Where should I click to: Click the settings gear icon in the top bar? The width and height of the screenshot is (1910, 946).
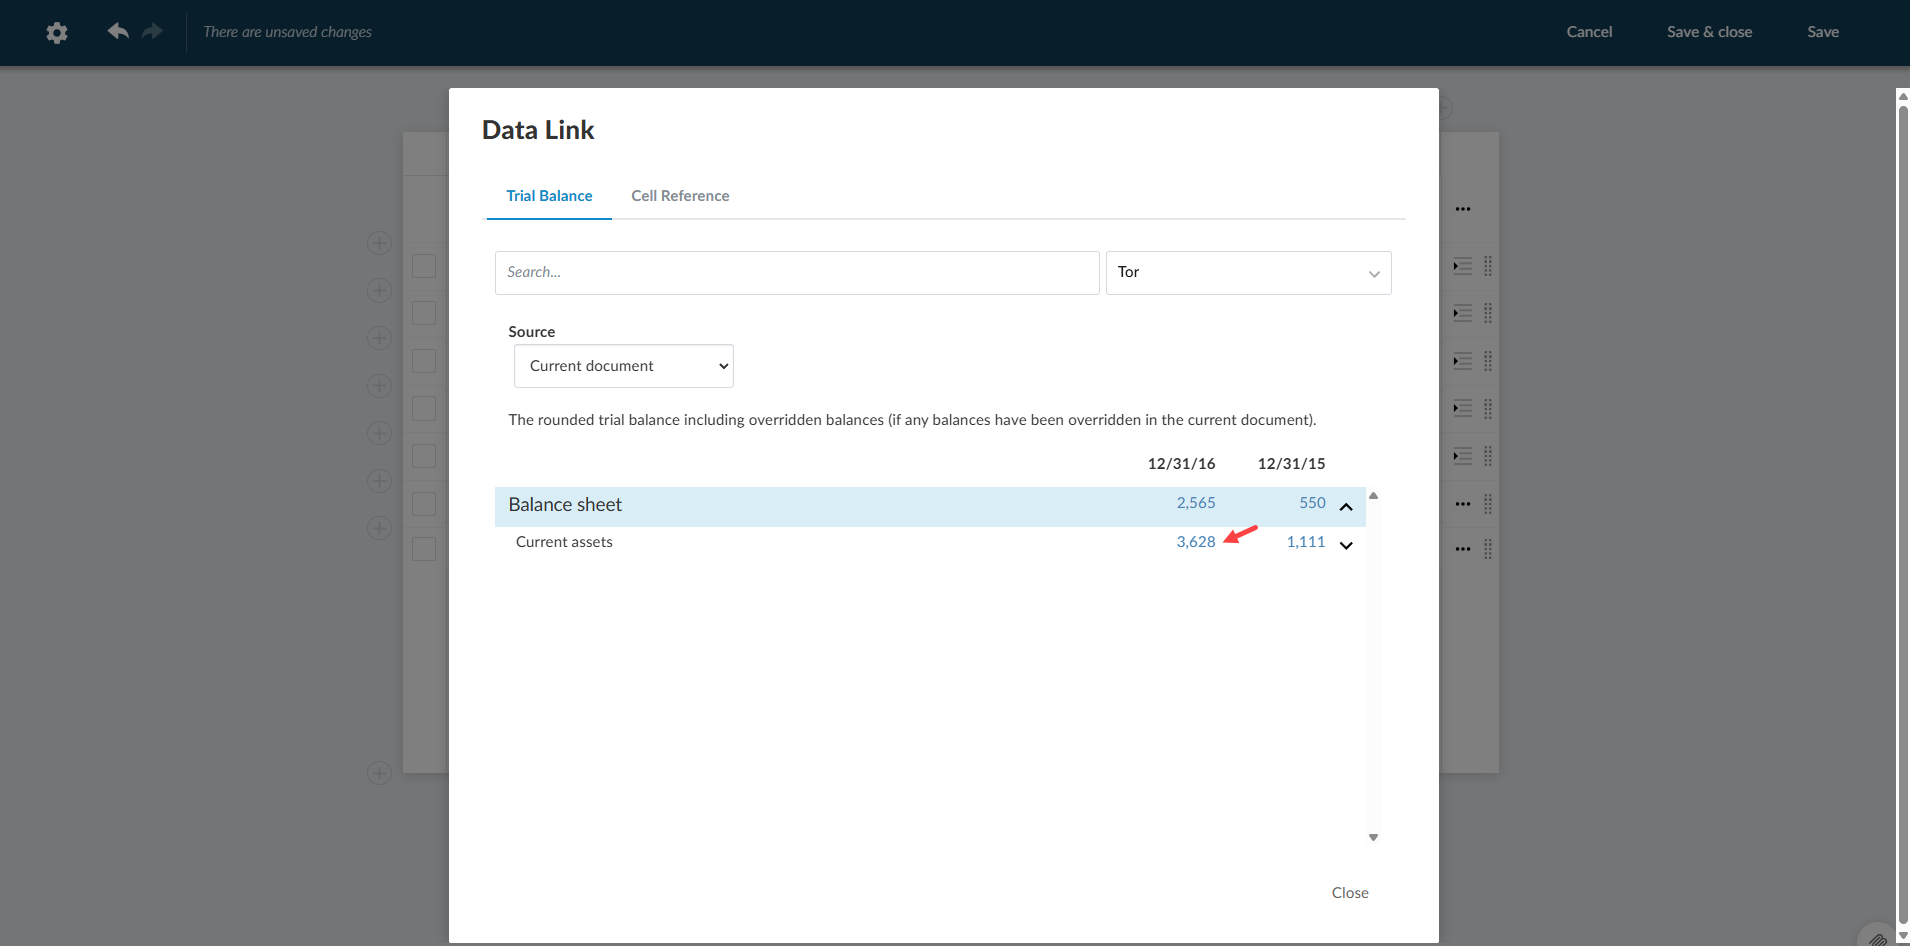[57, 33]
